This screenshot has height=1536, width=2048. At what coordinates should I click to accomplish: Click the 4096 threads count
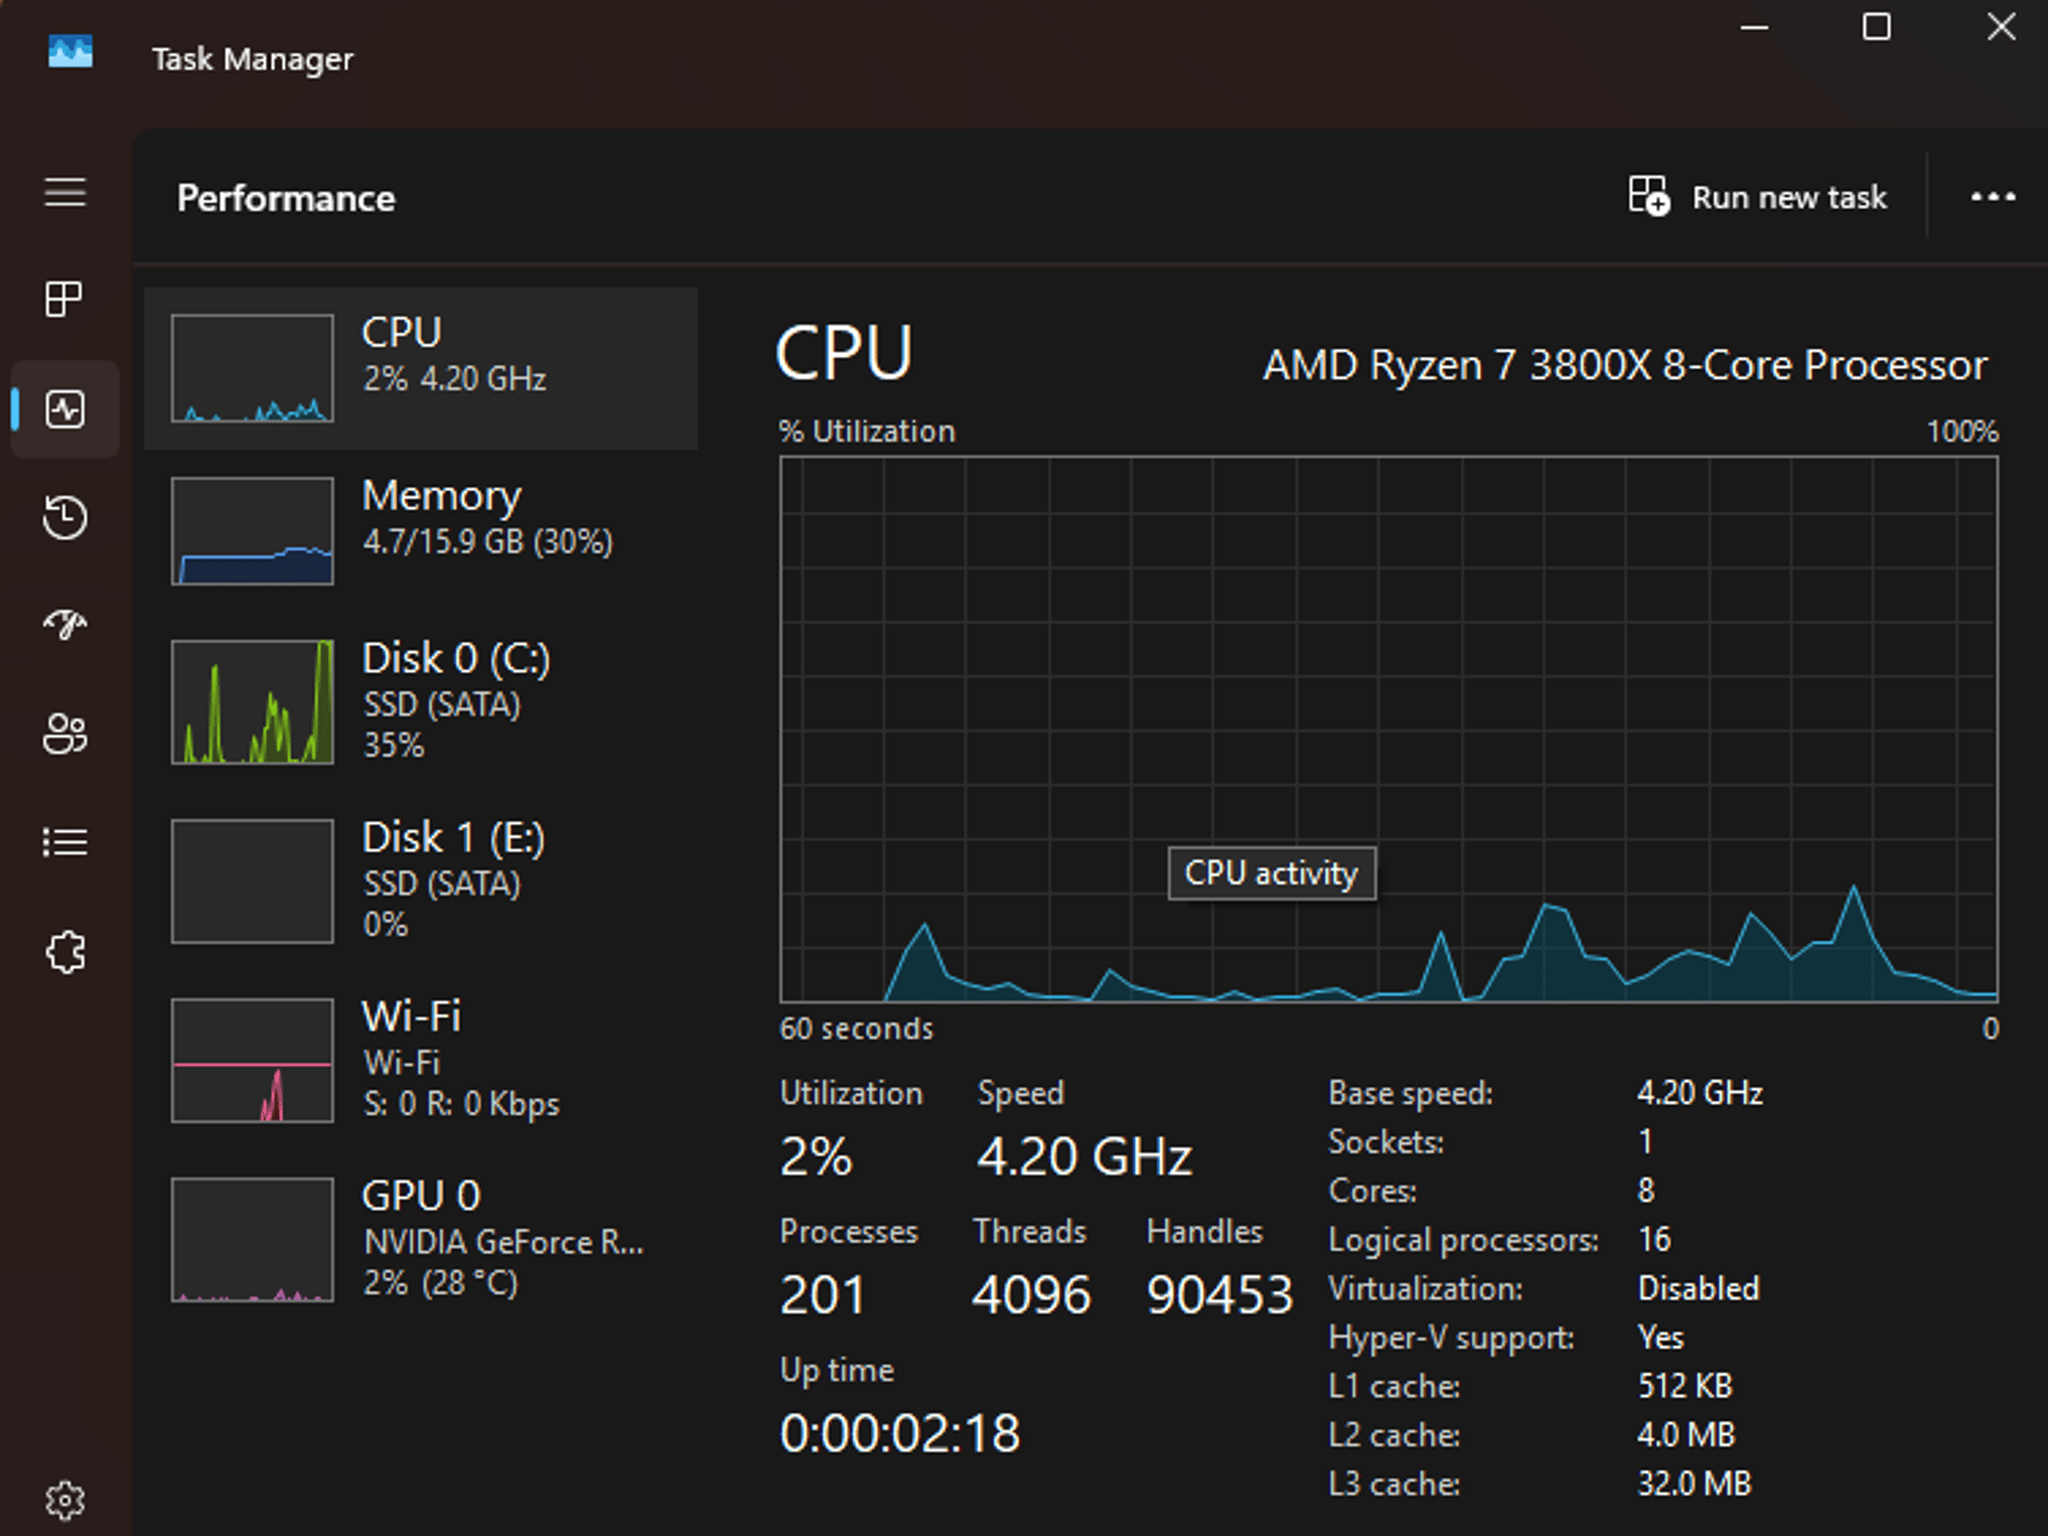pyautogui.click(x=1031, y=1295)
